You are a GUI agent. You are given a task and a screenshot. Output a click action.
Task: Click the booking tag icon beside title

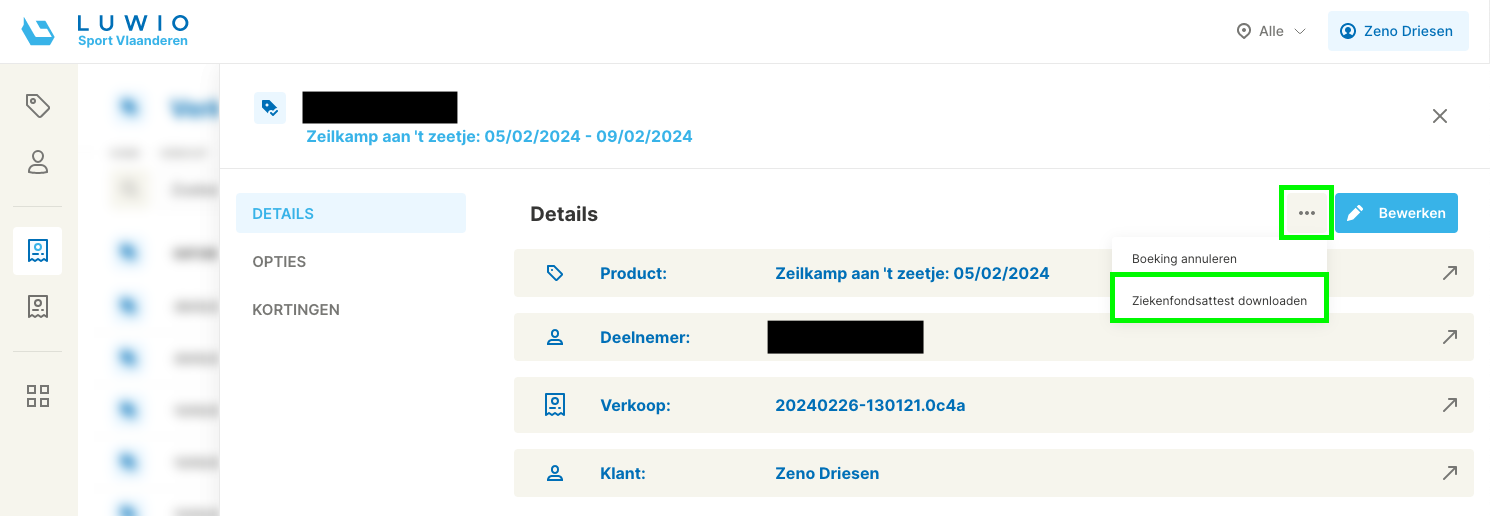tap(269, 108)
